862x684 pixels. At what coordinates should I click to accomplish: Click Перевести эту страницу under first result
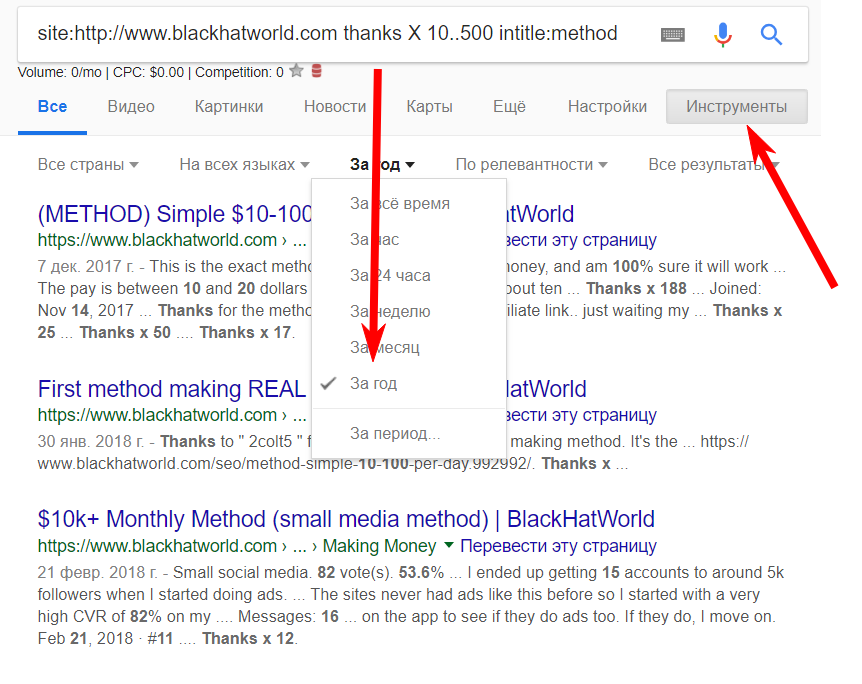[581, 240]
